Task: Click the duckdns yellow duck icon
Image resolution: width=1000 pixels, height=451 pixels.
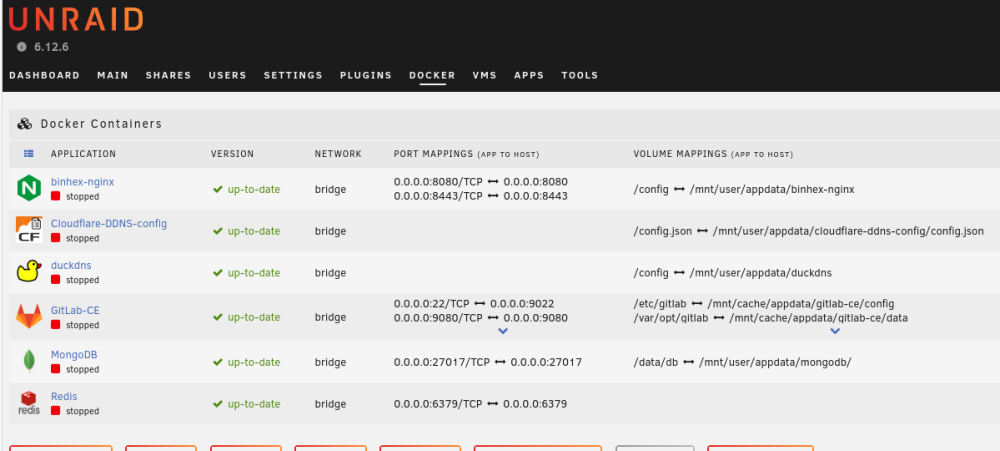Action: point(29,271)
